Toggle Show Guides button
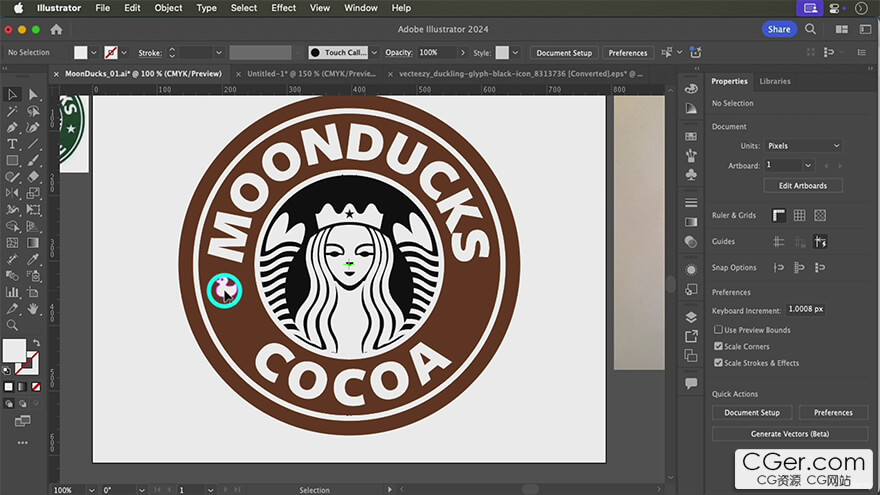 point(778,242)
